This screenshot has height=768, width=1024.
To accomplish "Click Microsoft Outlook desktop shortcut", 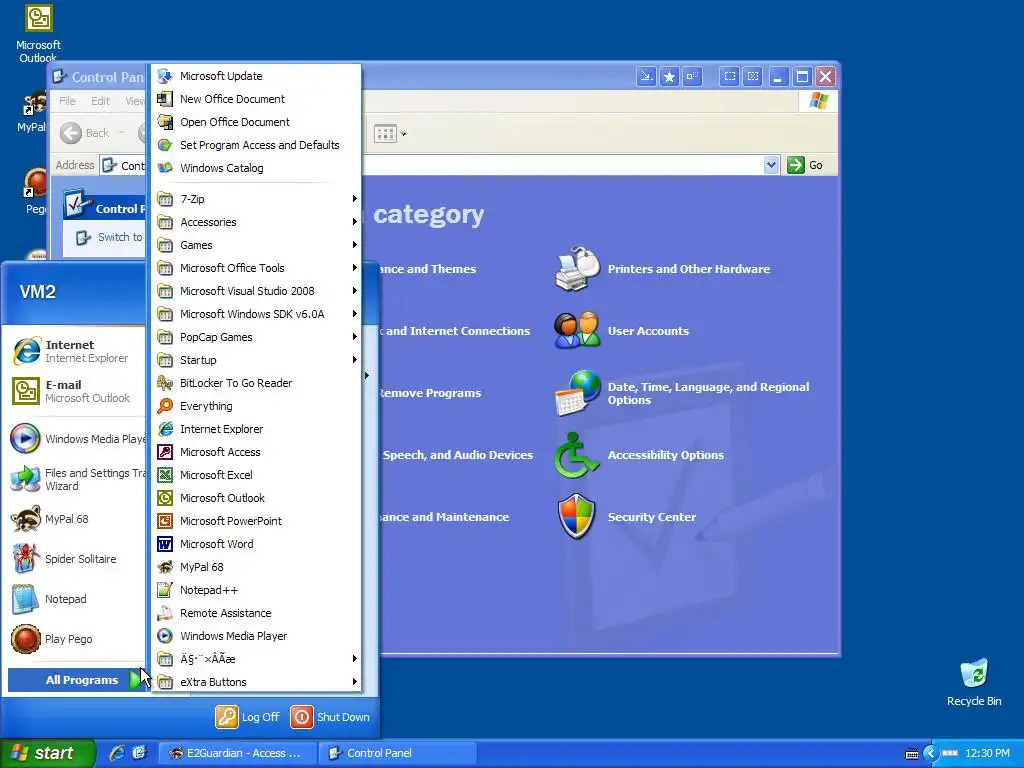I will [39, 33].
